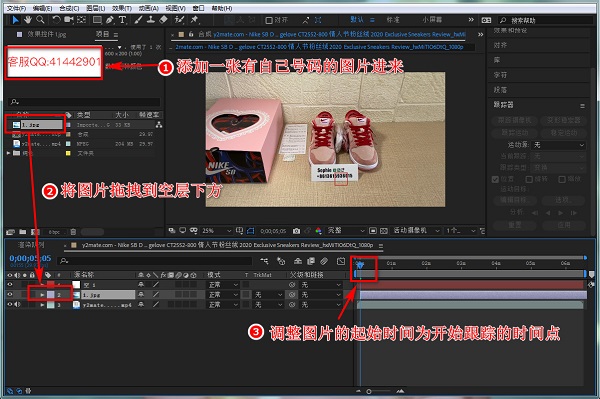The height and width of the screenshot is (399, 600).
Task: Select the Brush tool
Action: [x=138, y=20]
